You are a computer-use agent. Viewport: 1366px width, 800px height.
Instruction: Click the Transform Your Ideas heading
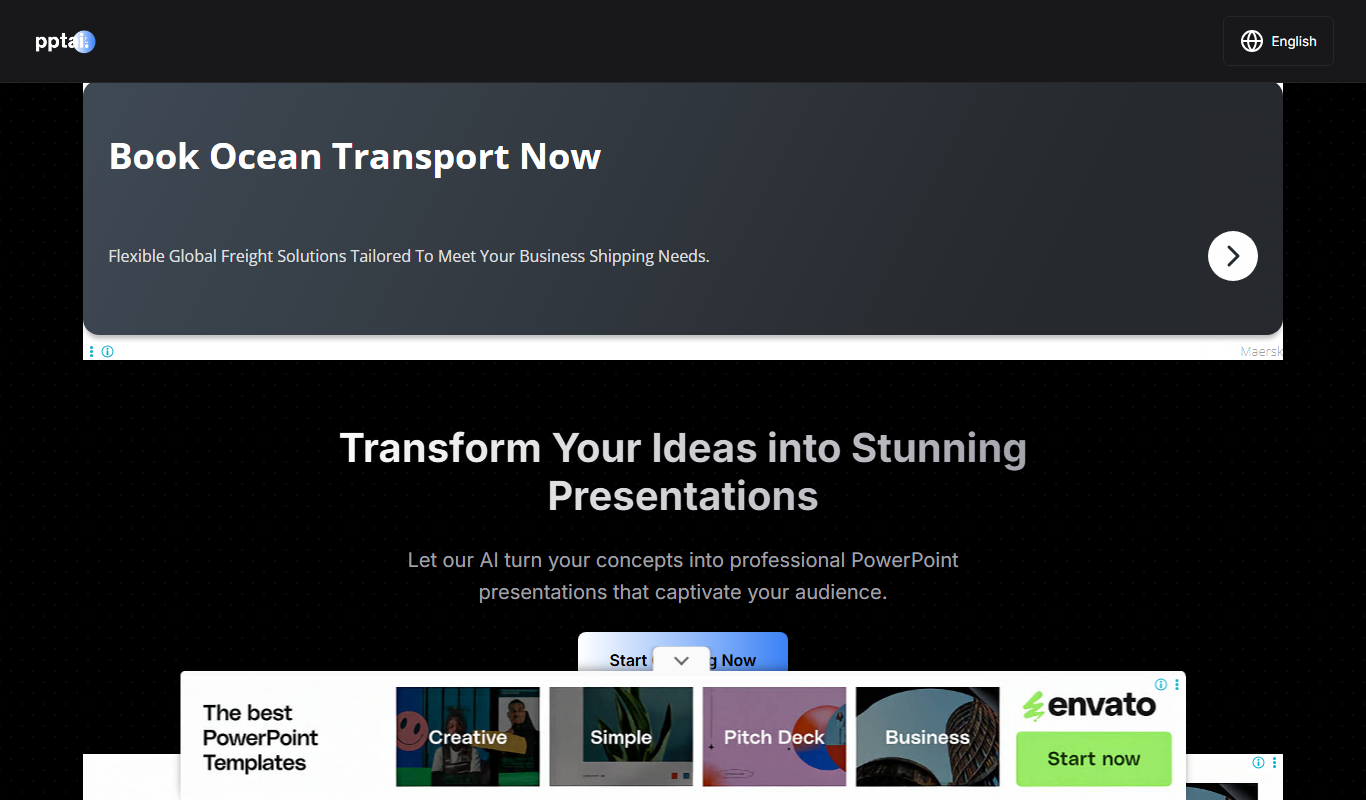pos(683,472)
